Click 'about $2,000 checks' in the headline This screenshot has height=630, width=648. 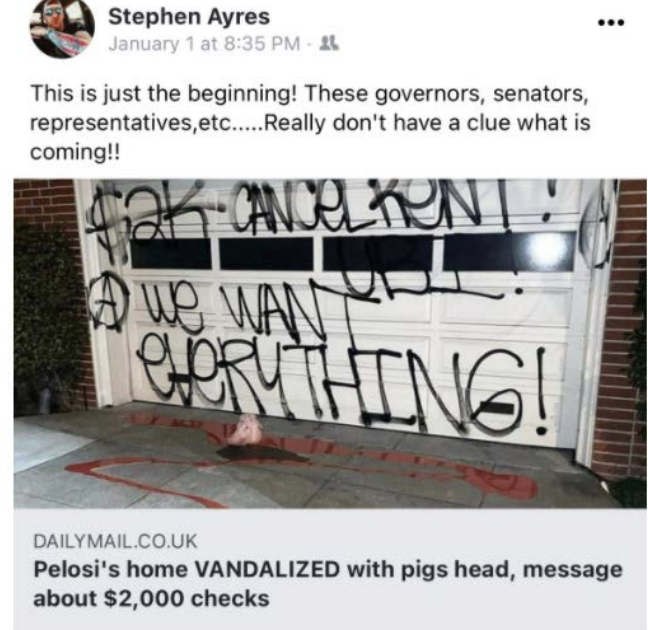(x=151, y=598)
